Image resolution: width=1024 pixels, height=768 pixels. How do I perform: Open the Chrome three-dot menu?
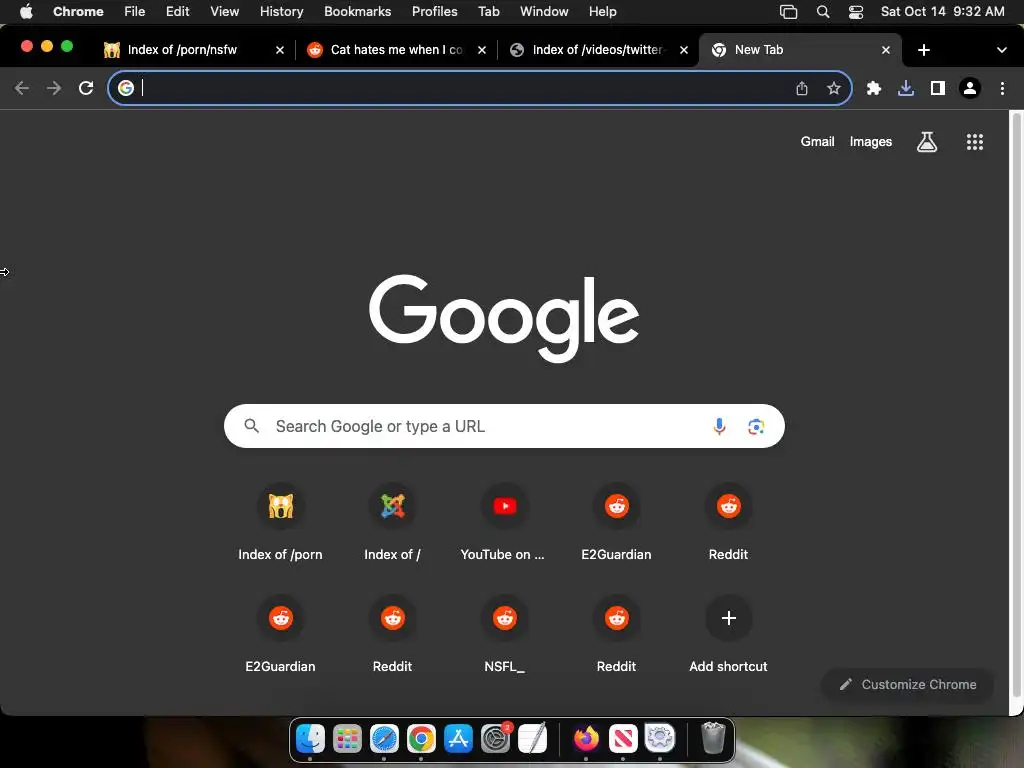[x=1002, y=88]
